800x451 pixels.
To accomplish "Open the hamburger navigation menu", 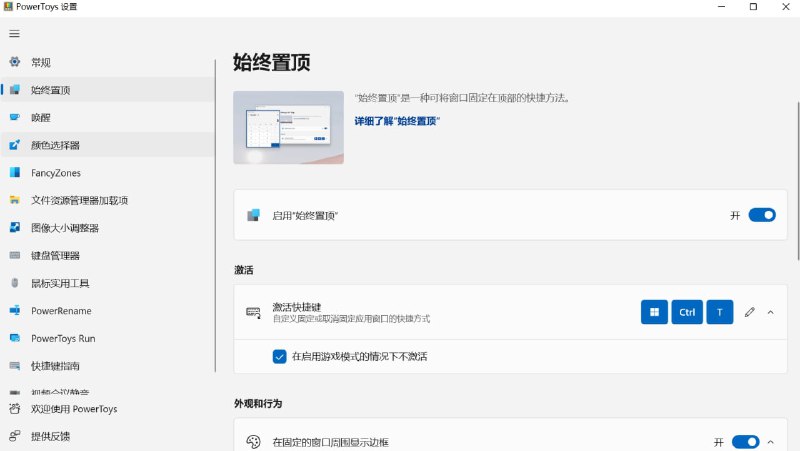I will [14, 34].
